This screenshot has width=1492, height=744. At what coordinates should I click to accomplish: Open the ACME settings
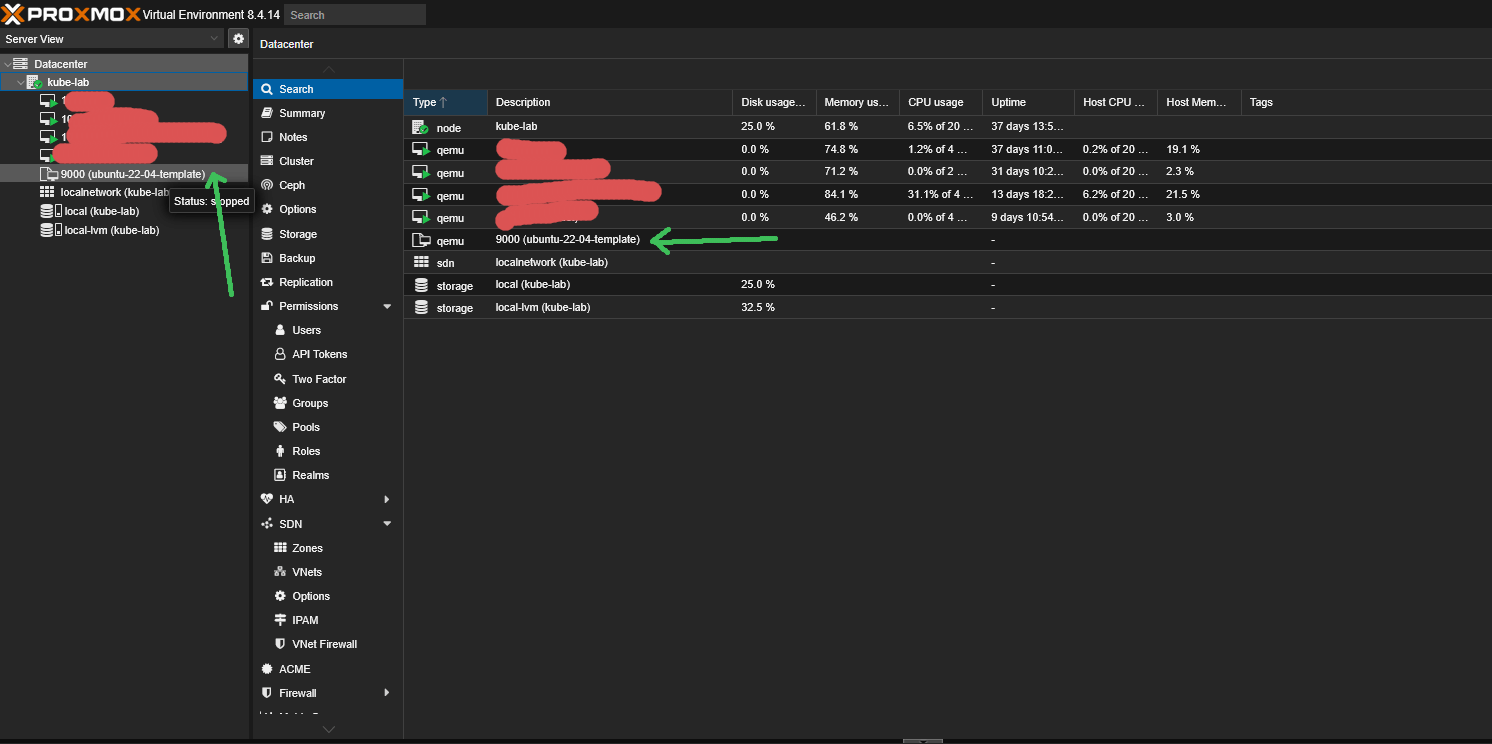(x=294, y=669)
